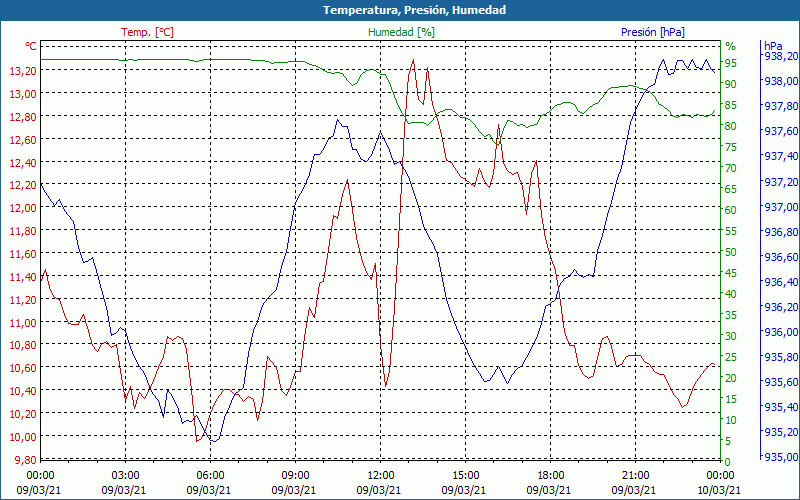Click the "12,00" temperature axis value
The height and width of the screenshot is (500, 800).
pos(23,208)
